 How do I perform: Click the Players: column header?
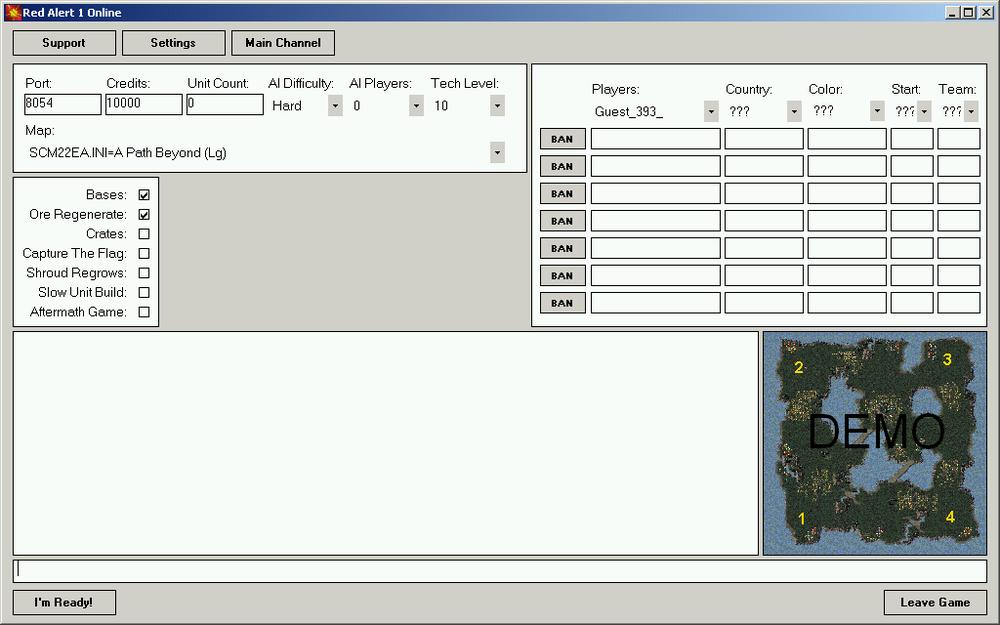(x=615, y=89)
